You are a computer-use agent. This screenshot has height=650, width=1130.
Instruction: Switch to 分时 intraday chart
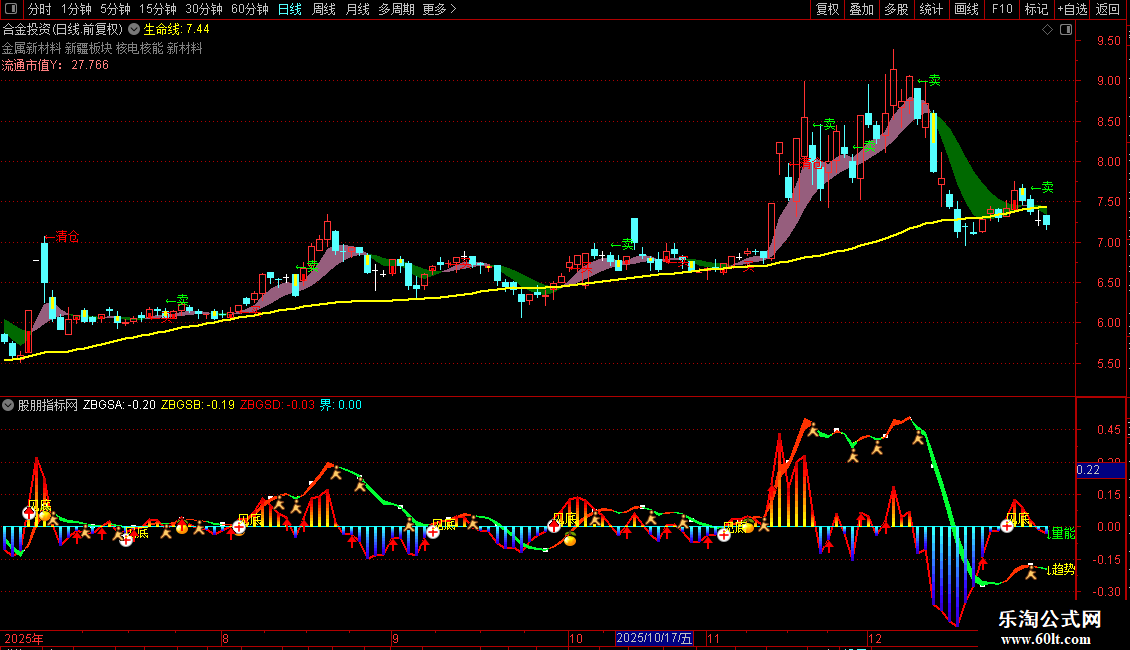pos(39,9)
